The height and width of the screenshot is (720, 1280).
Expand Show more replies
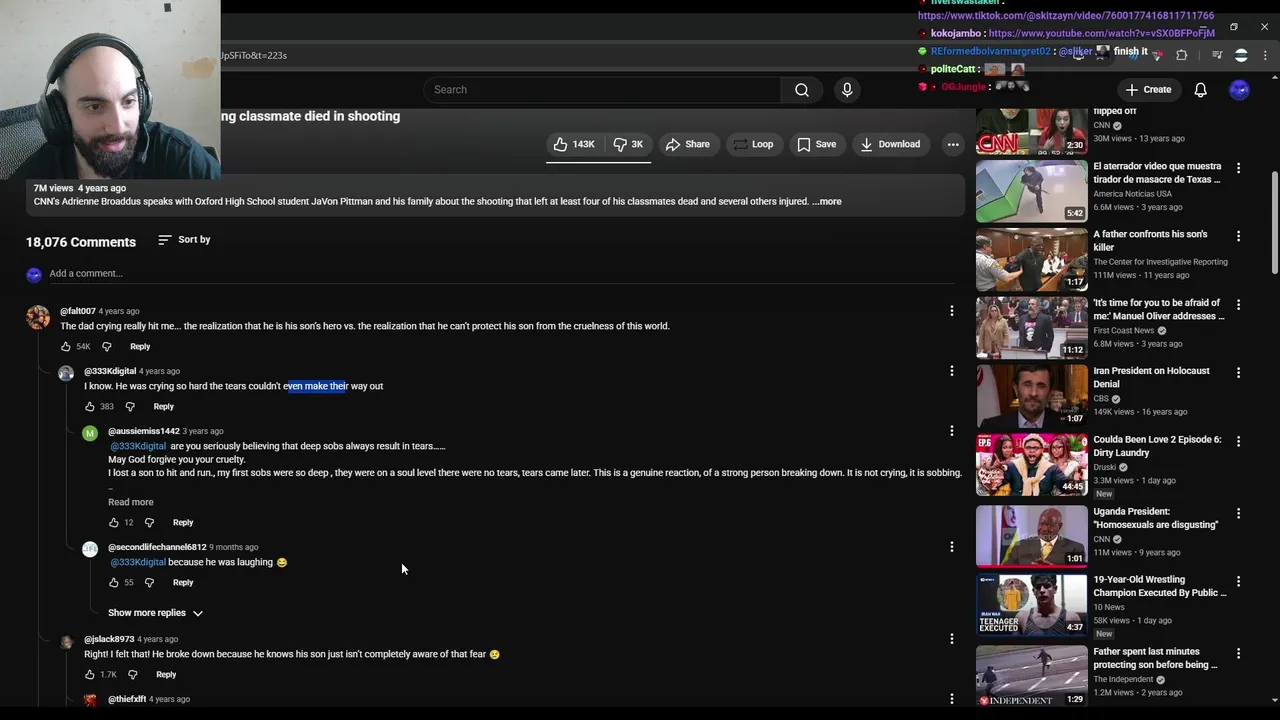pyautogui.click(x=156, y=613)
